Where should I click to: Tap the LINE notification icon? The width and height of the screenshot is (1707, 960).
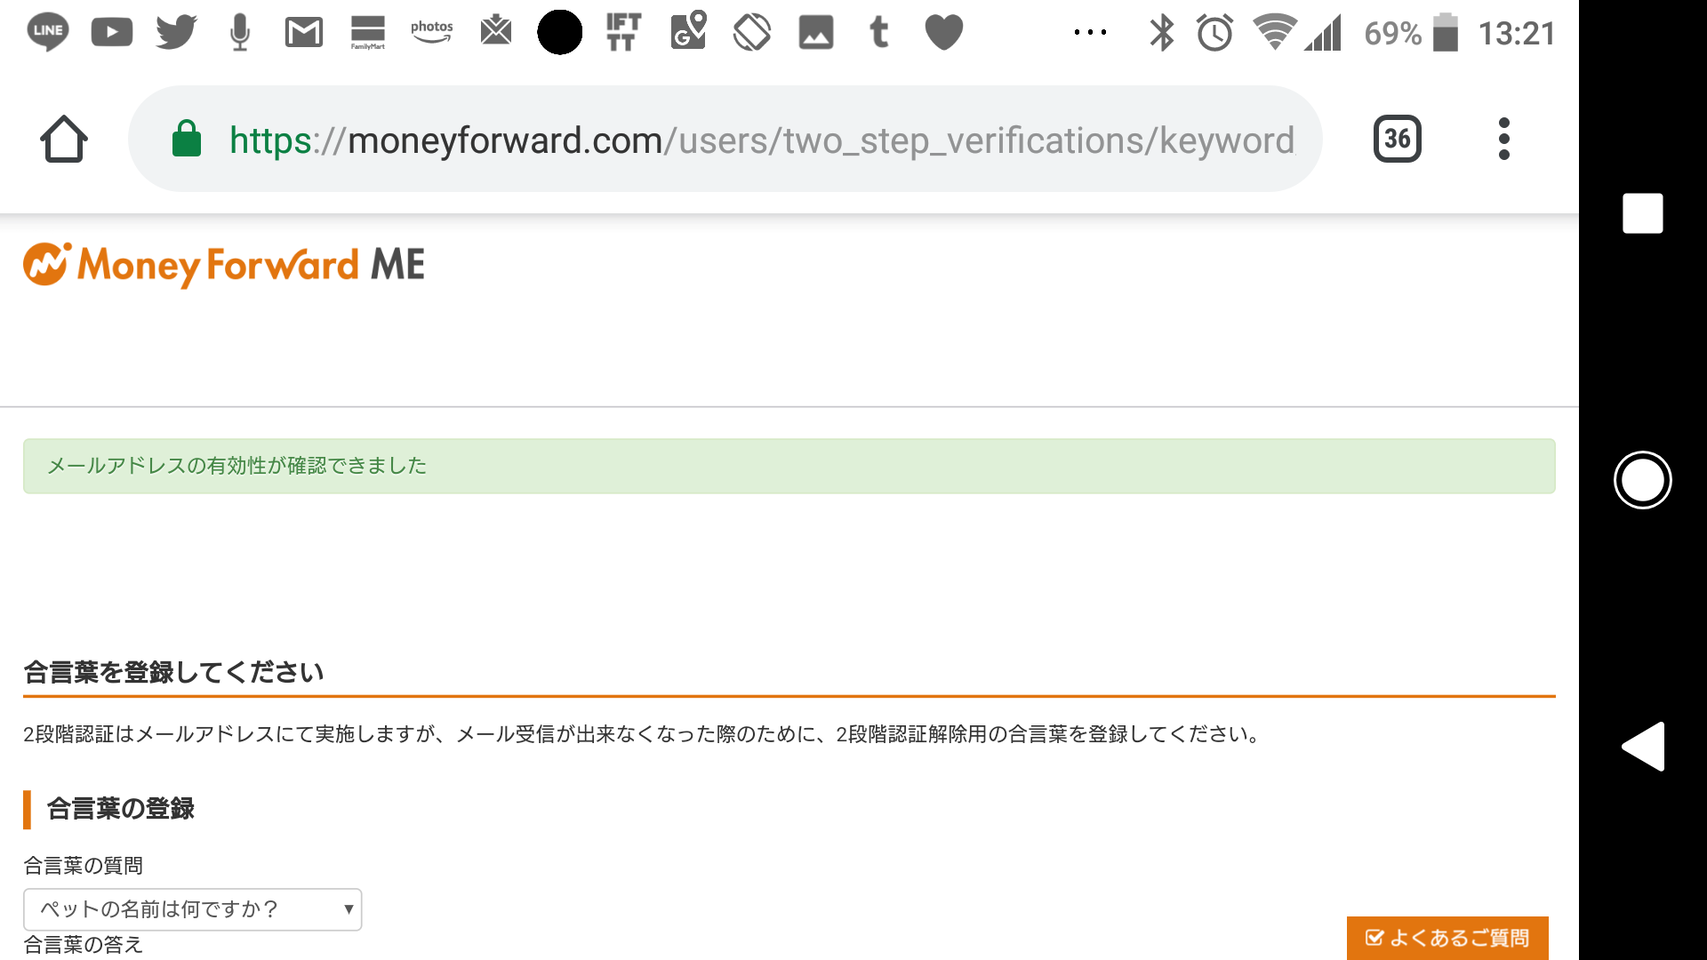pos(48,32)
